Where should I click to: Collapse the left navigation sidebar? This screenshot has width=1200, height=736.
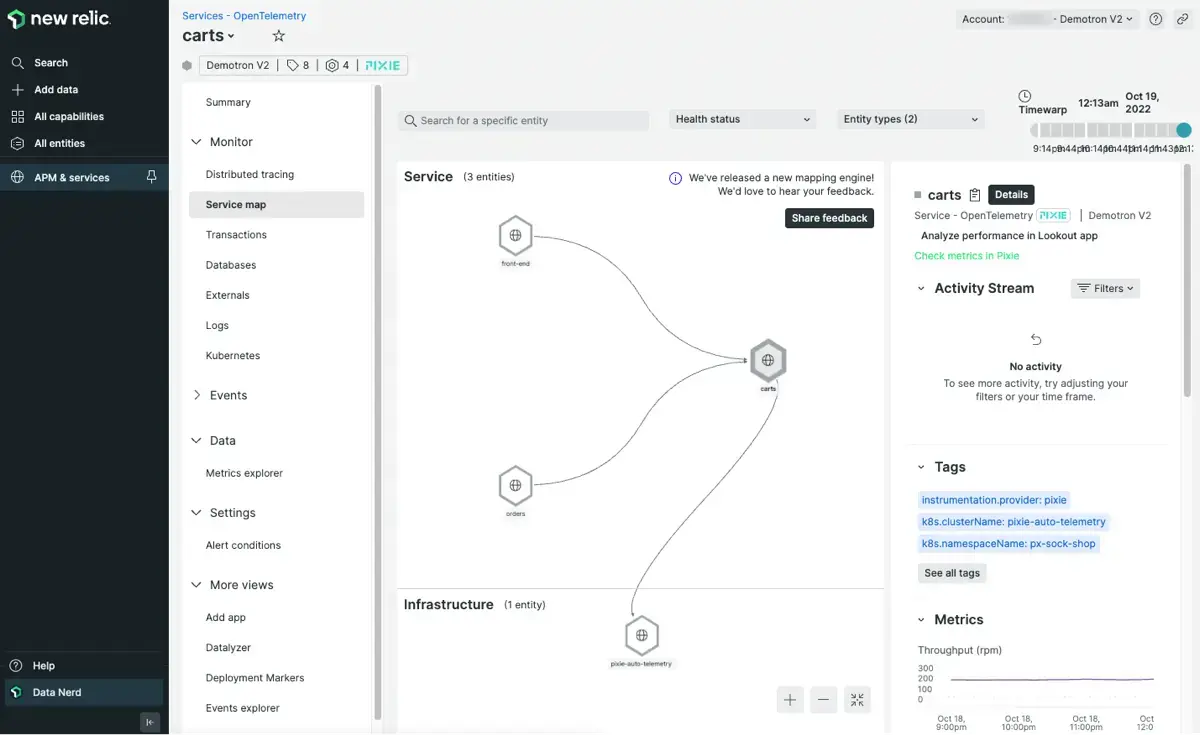(x=150, y=722)
